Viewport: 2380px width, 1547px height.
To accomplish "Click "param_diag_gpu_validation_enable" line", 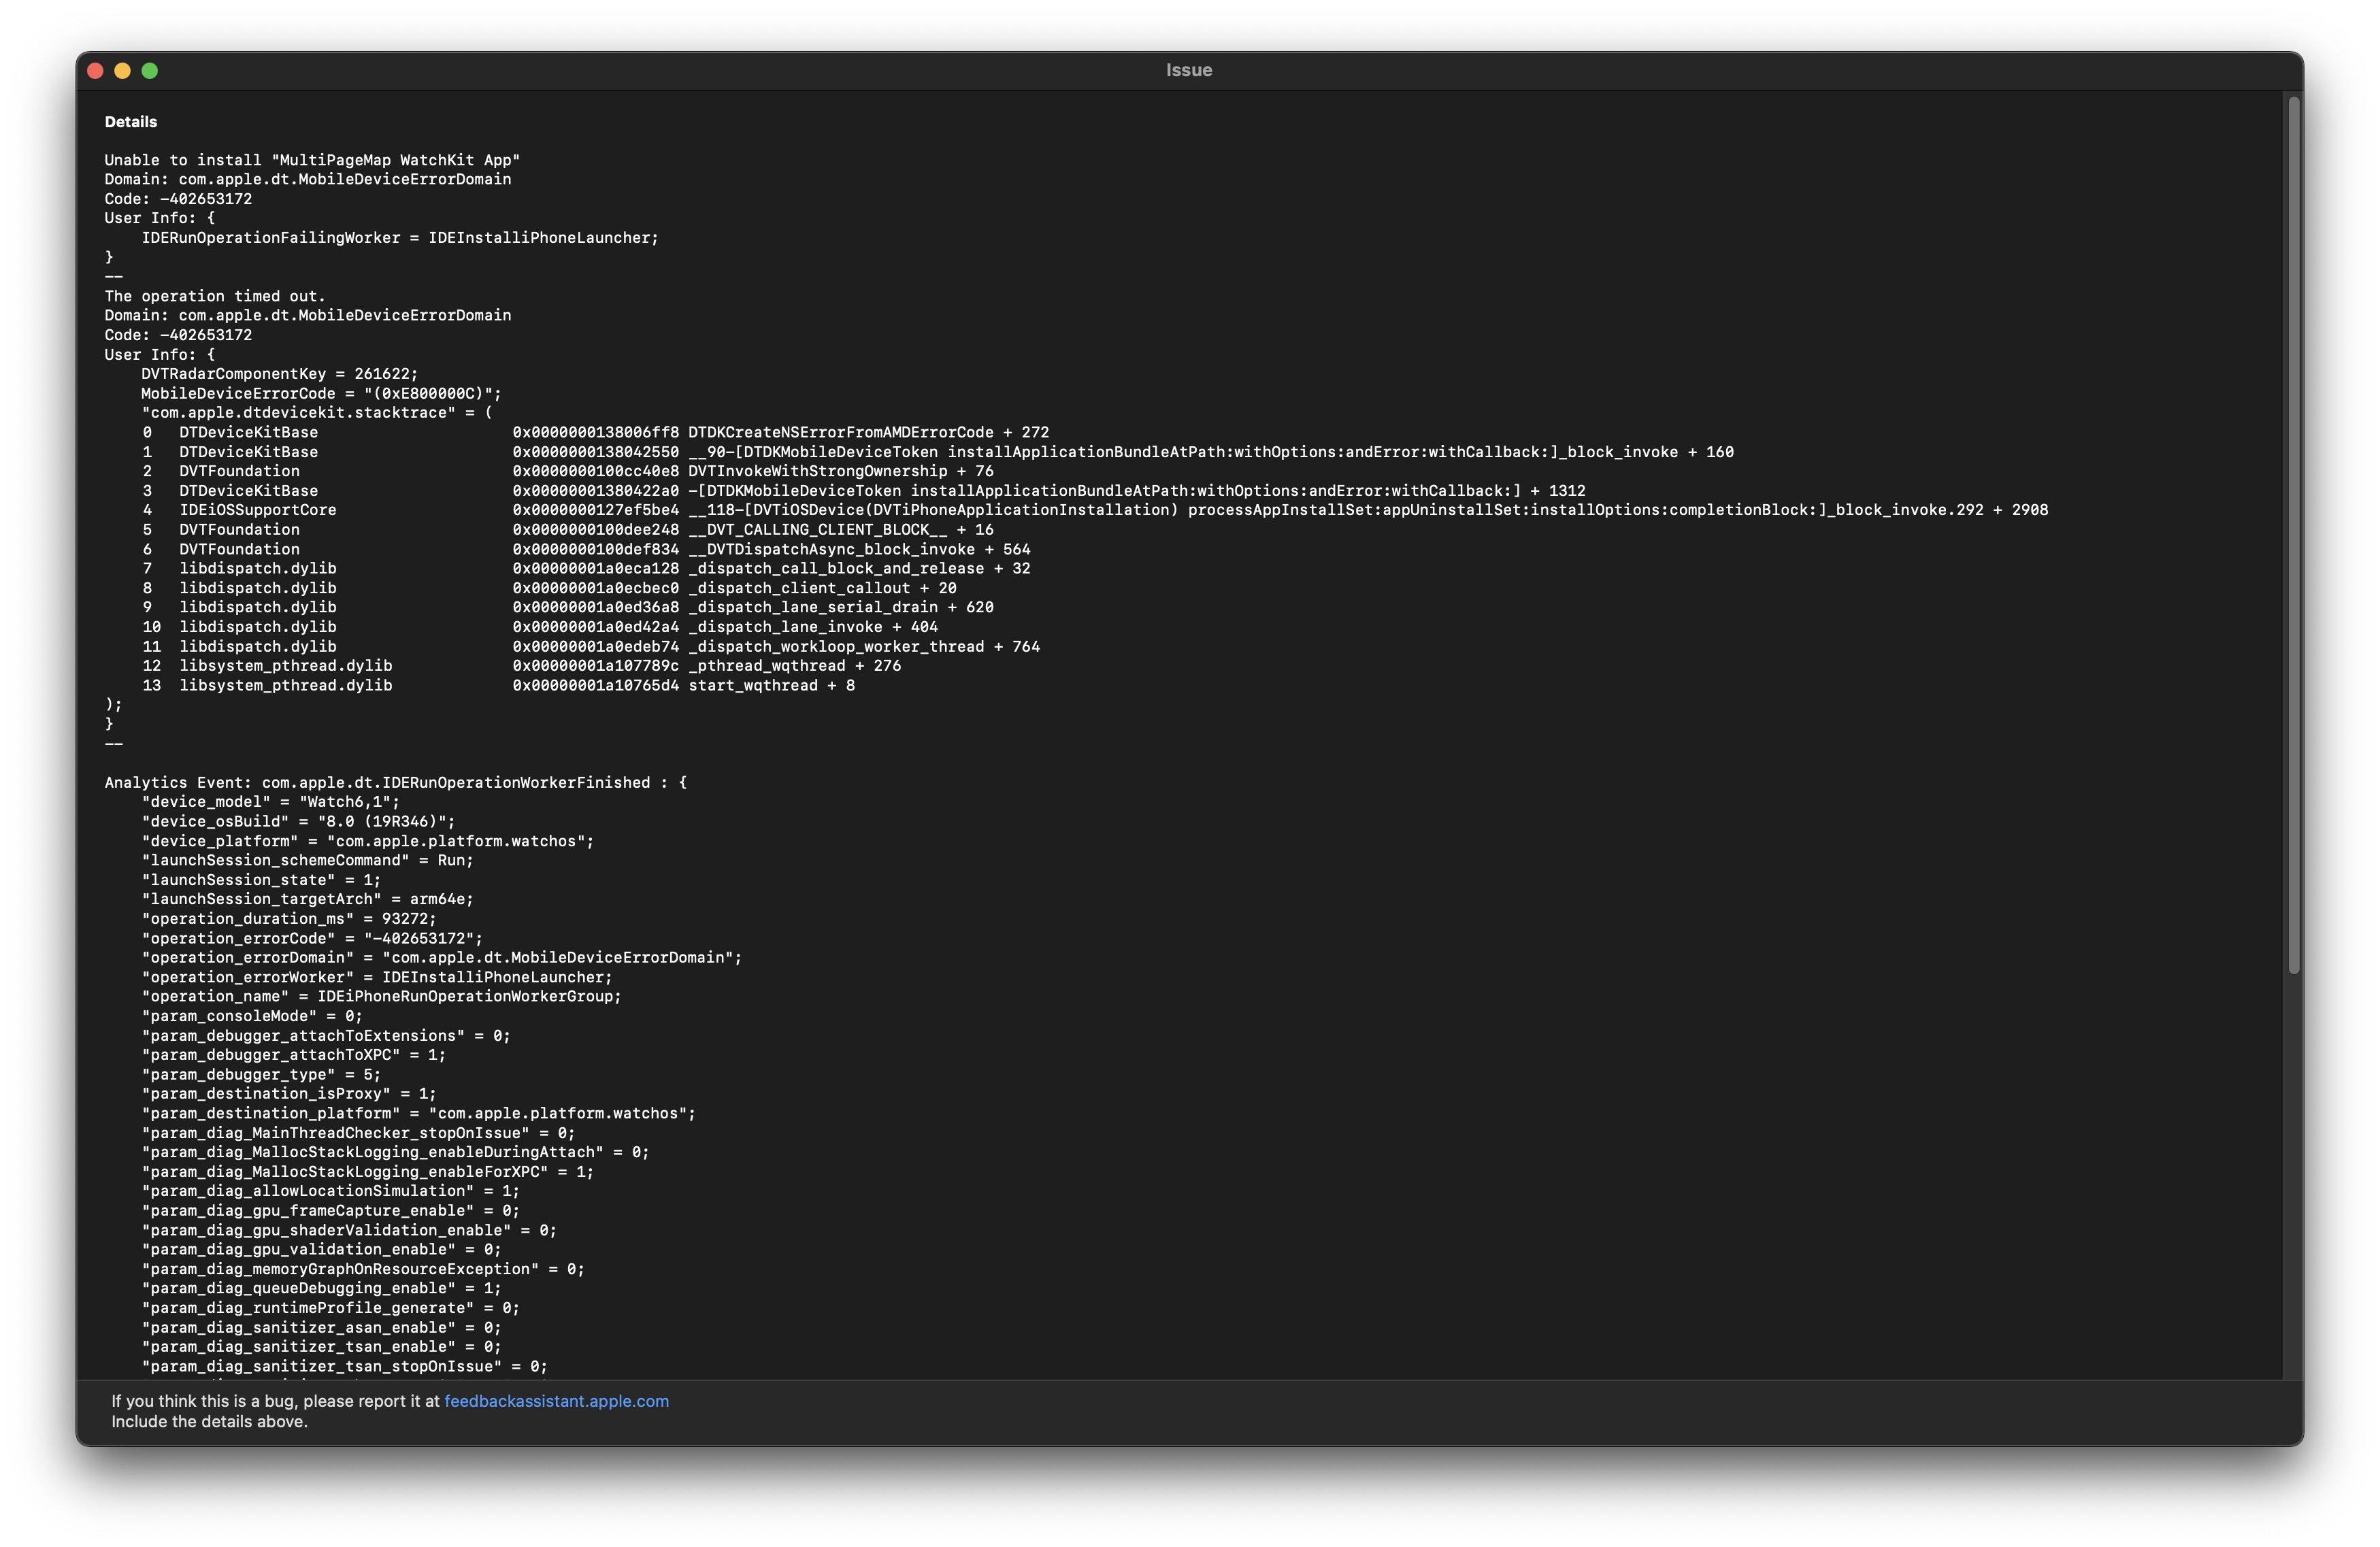I will pos(321,1249).
